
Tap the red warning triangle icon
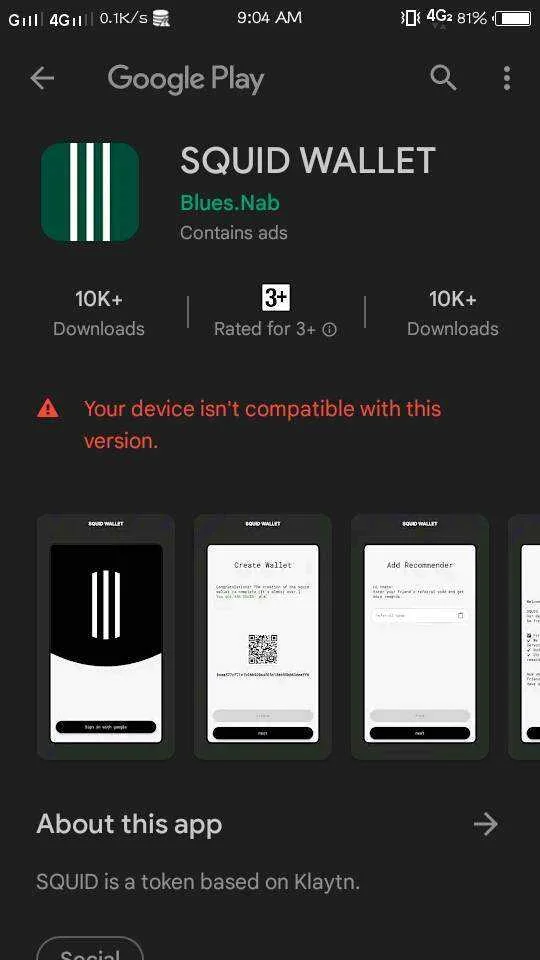point(48,408)
